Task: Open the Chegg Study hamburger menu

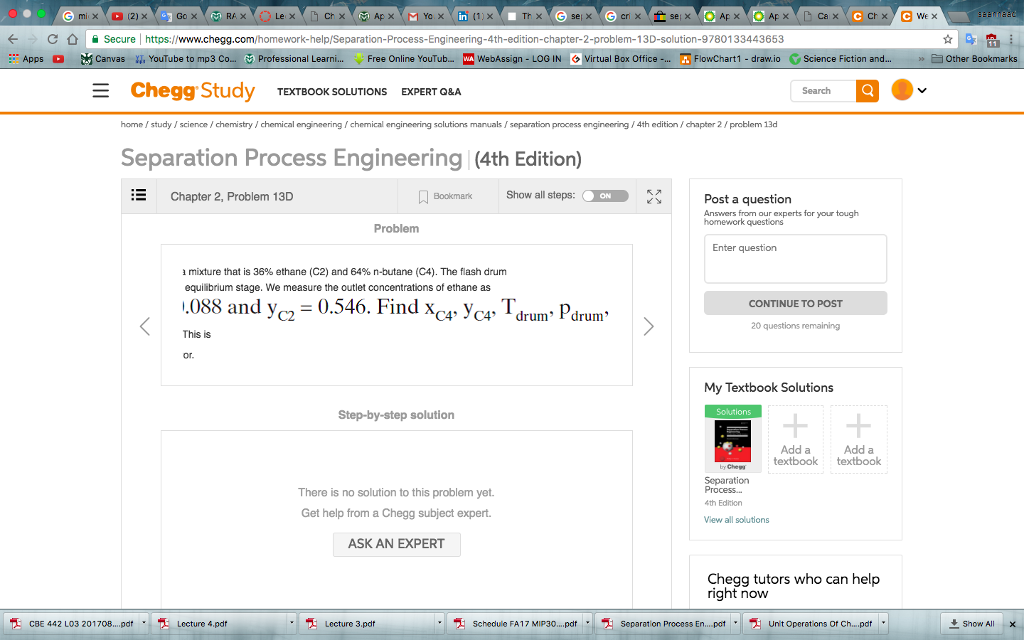Action: 100,90
